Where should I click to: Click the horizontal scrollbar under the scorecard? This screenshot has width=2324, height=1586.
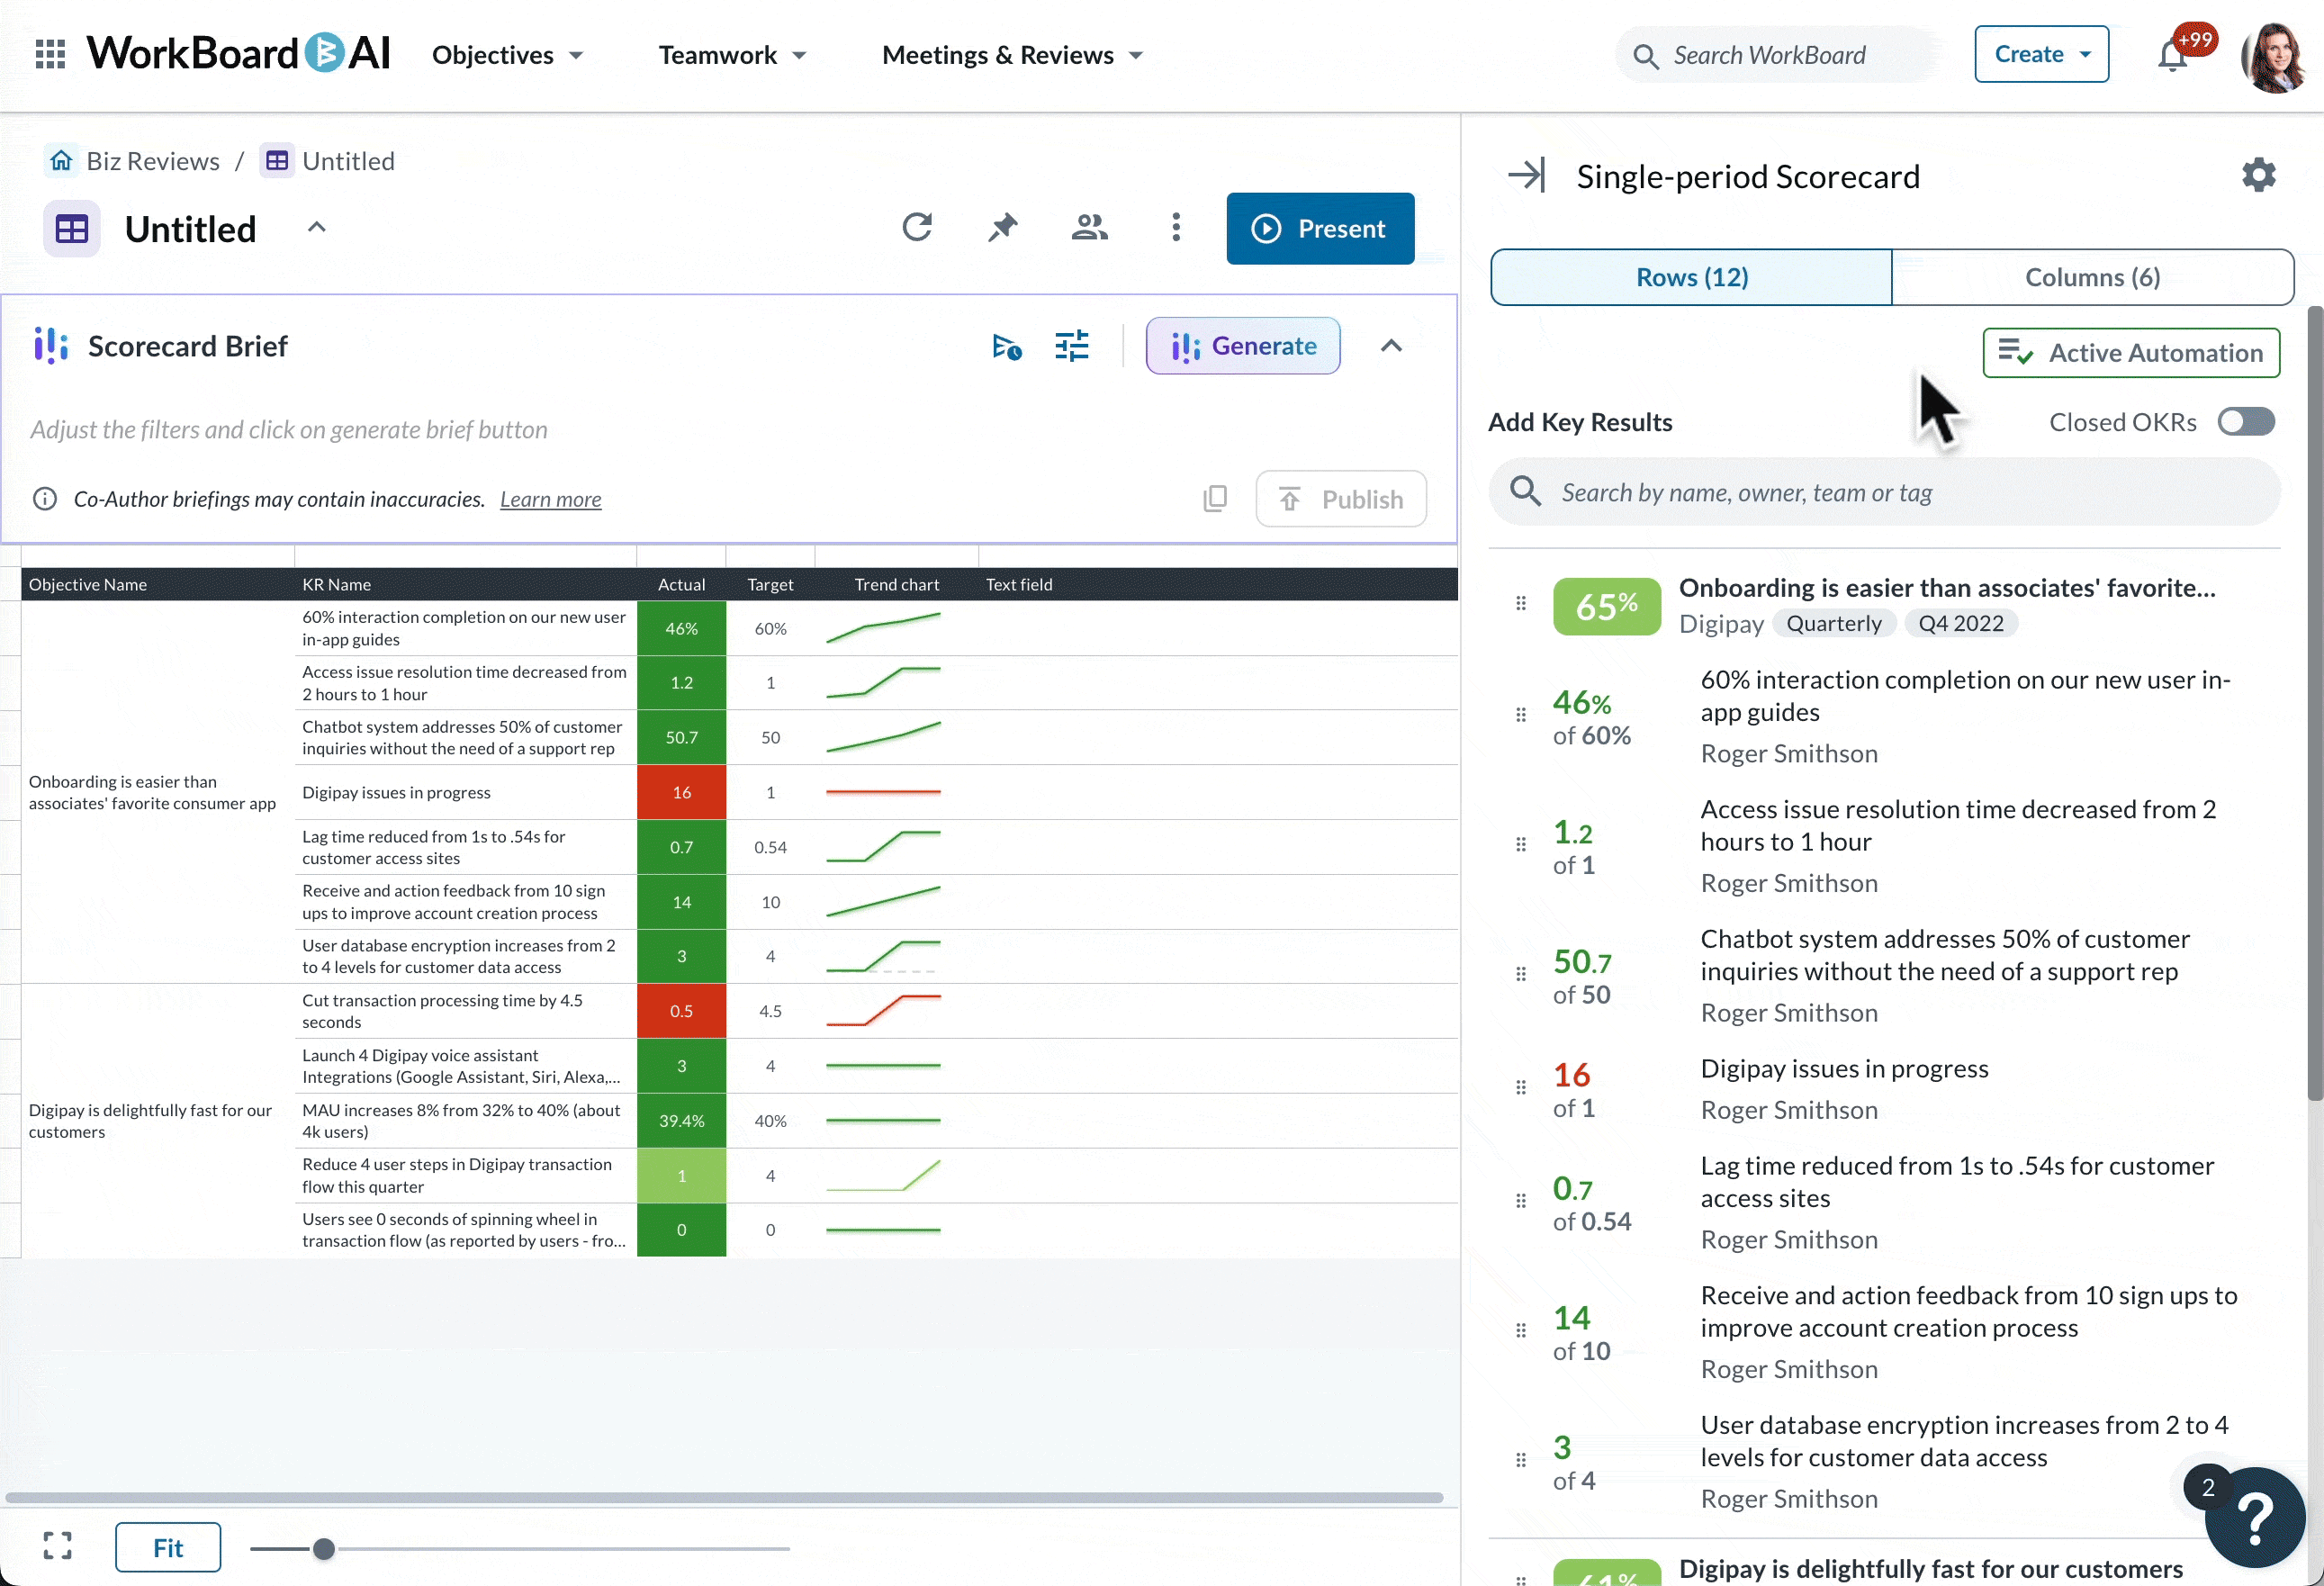pyautogui.click(x=724, y=1497)
